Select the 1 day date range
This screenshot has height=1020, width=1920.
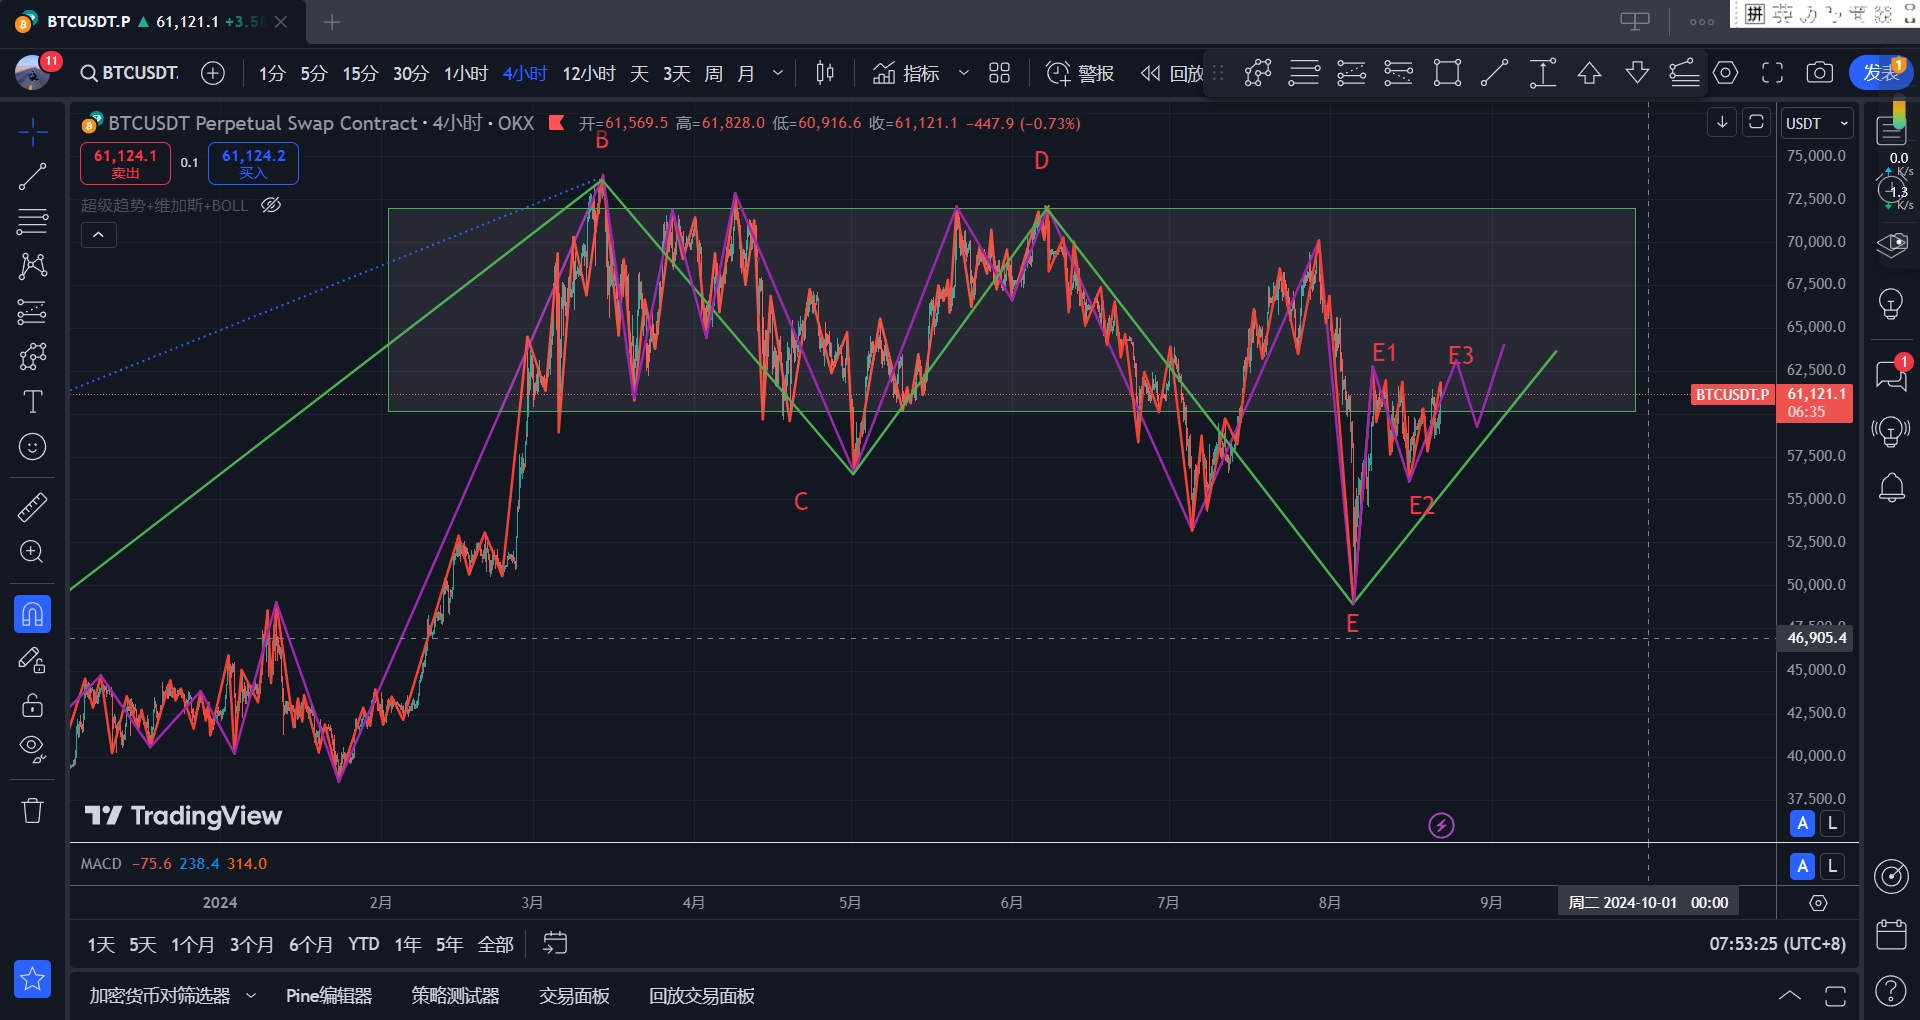(101, 945)
